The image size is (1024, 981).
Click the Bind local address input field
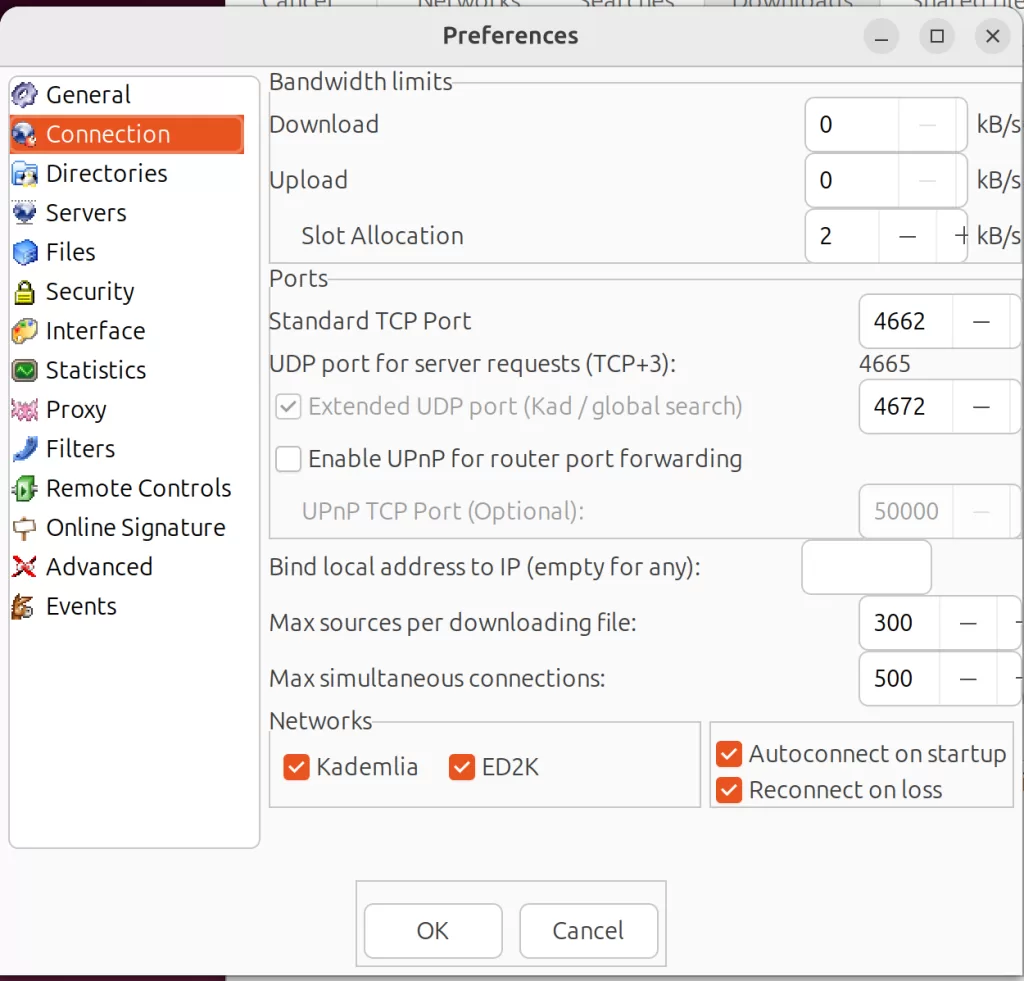tap(866, 567)
